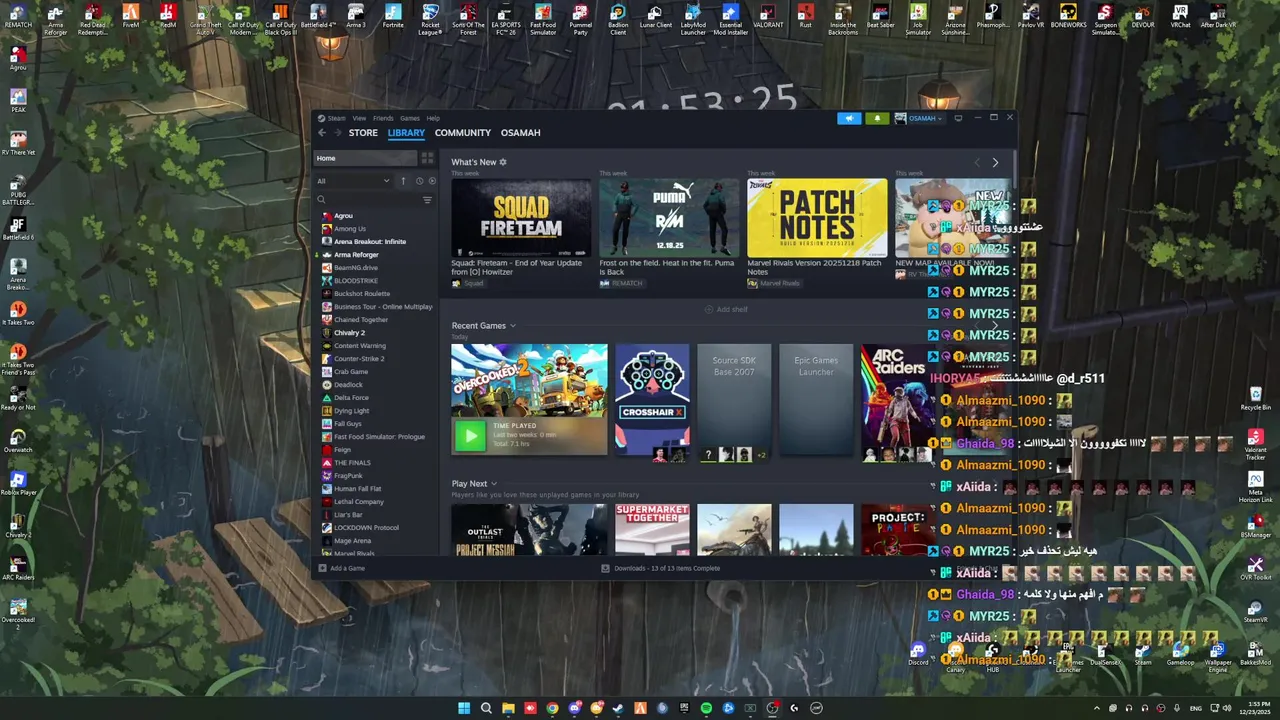Open the Downloads status at the bottom
This screenshot has width=1280, height=720.
pyautogui.click(x=661, y=568)
